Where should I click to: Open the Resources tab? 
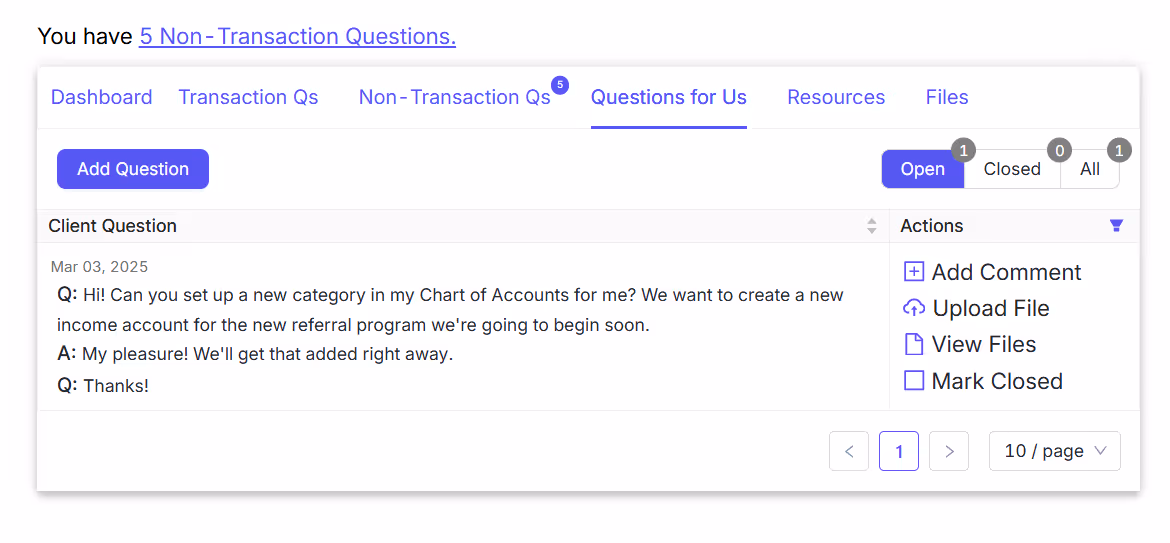tap(836, 98)
